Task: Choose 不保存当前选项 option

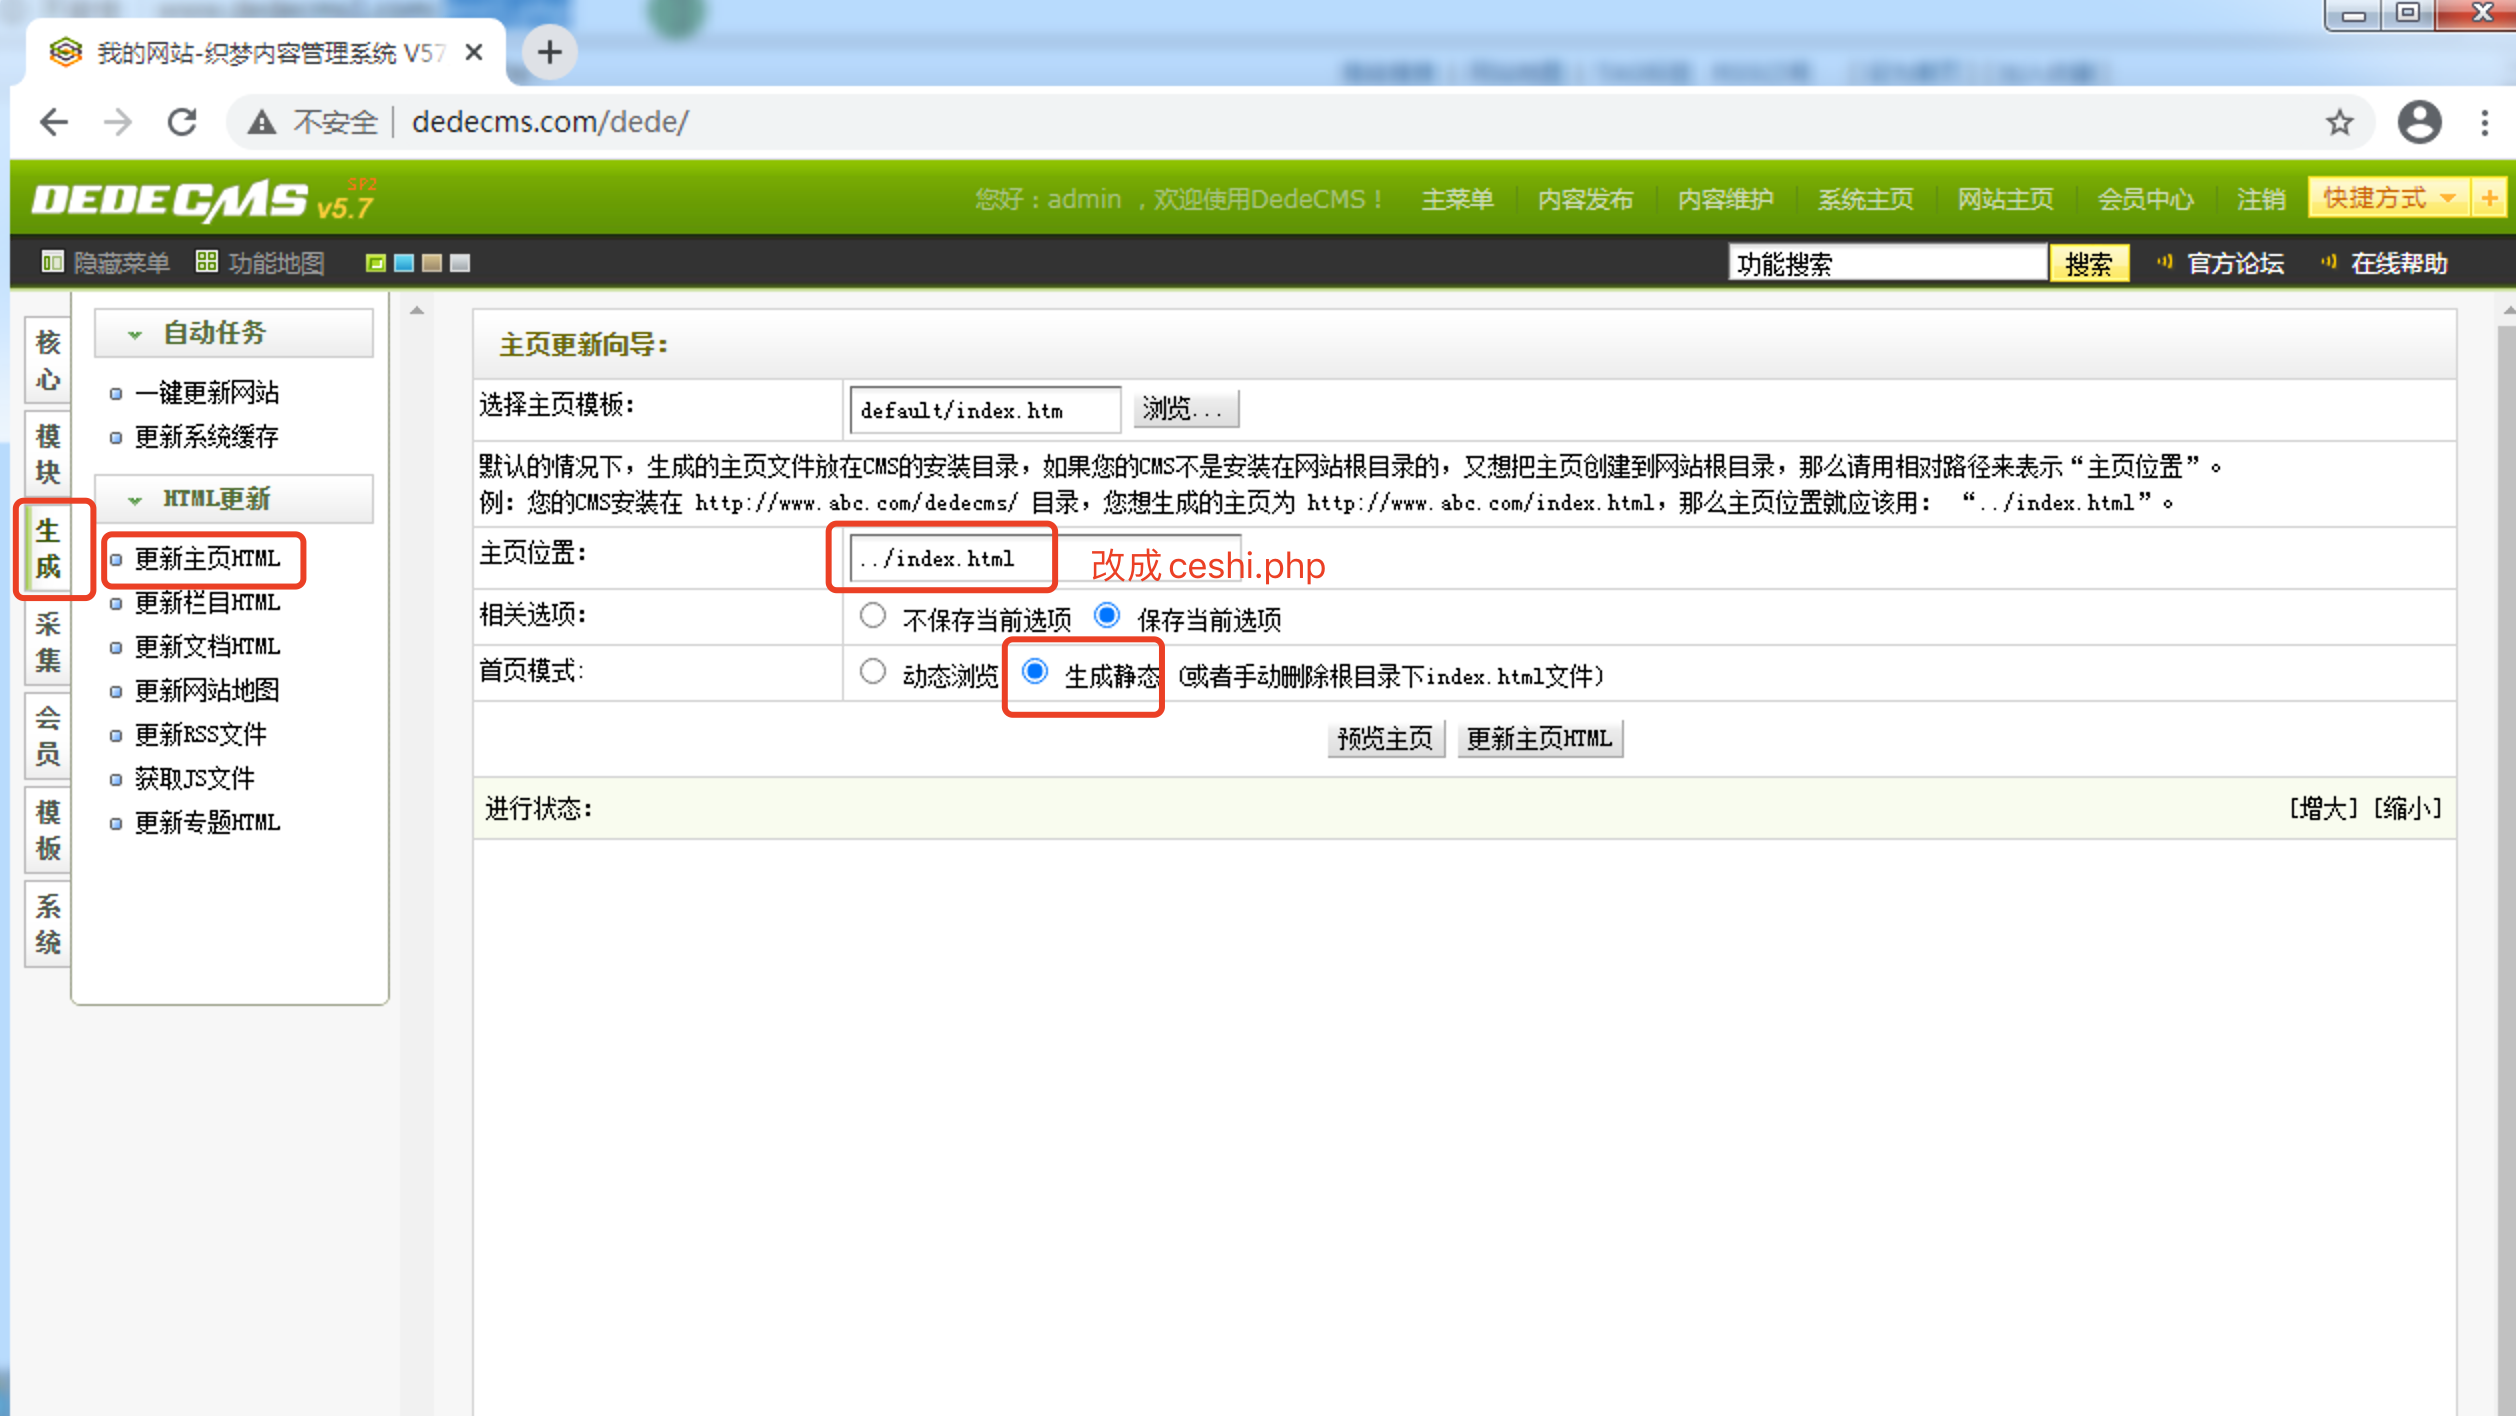Action: [x=873, y=616]
